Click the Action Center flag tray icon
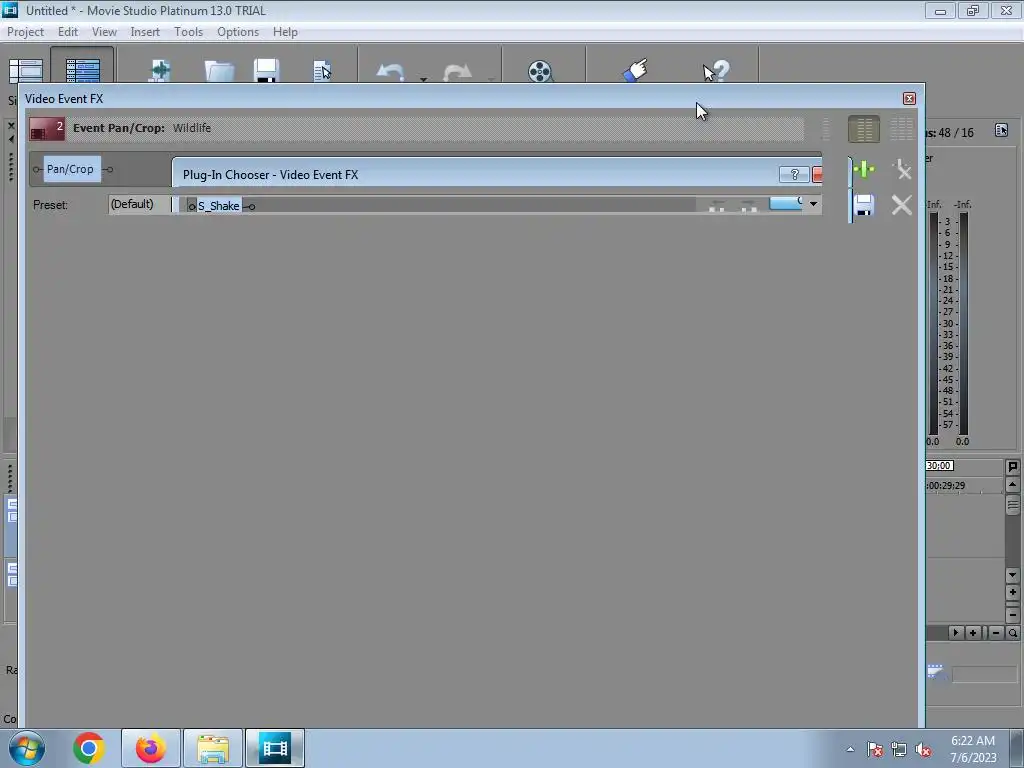1024x768 pixels. [874, 750]
